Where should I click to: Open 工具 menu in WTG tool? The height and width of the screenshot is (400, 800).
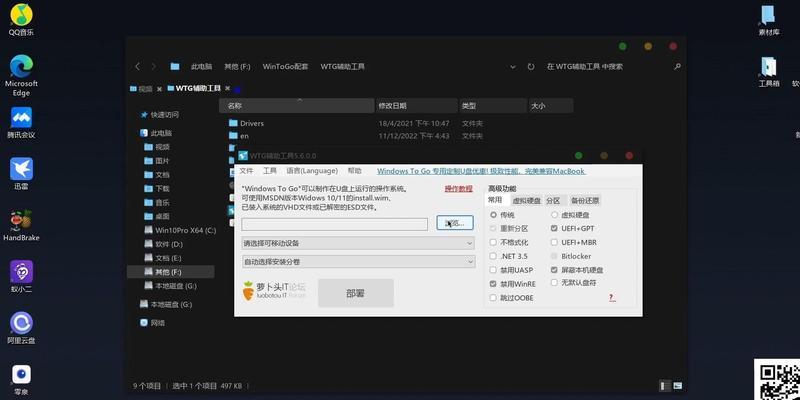tap(269, 171)
